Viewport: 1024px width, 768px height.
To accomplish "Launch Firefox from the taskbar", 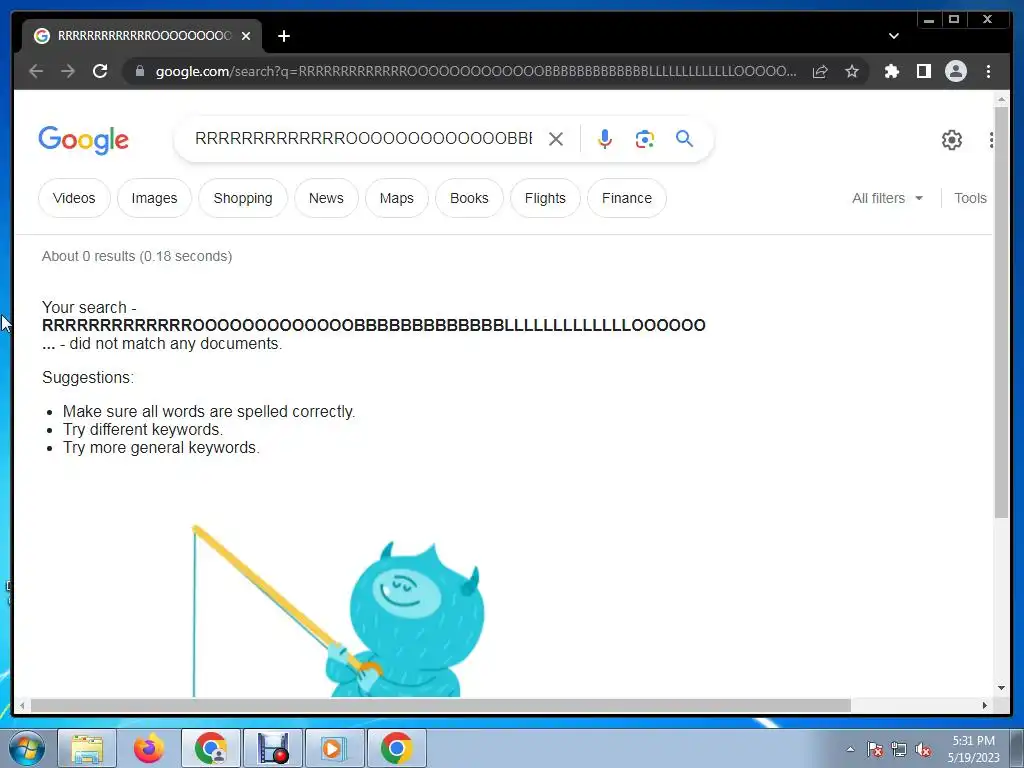I will [x=149, y=748].
